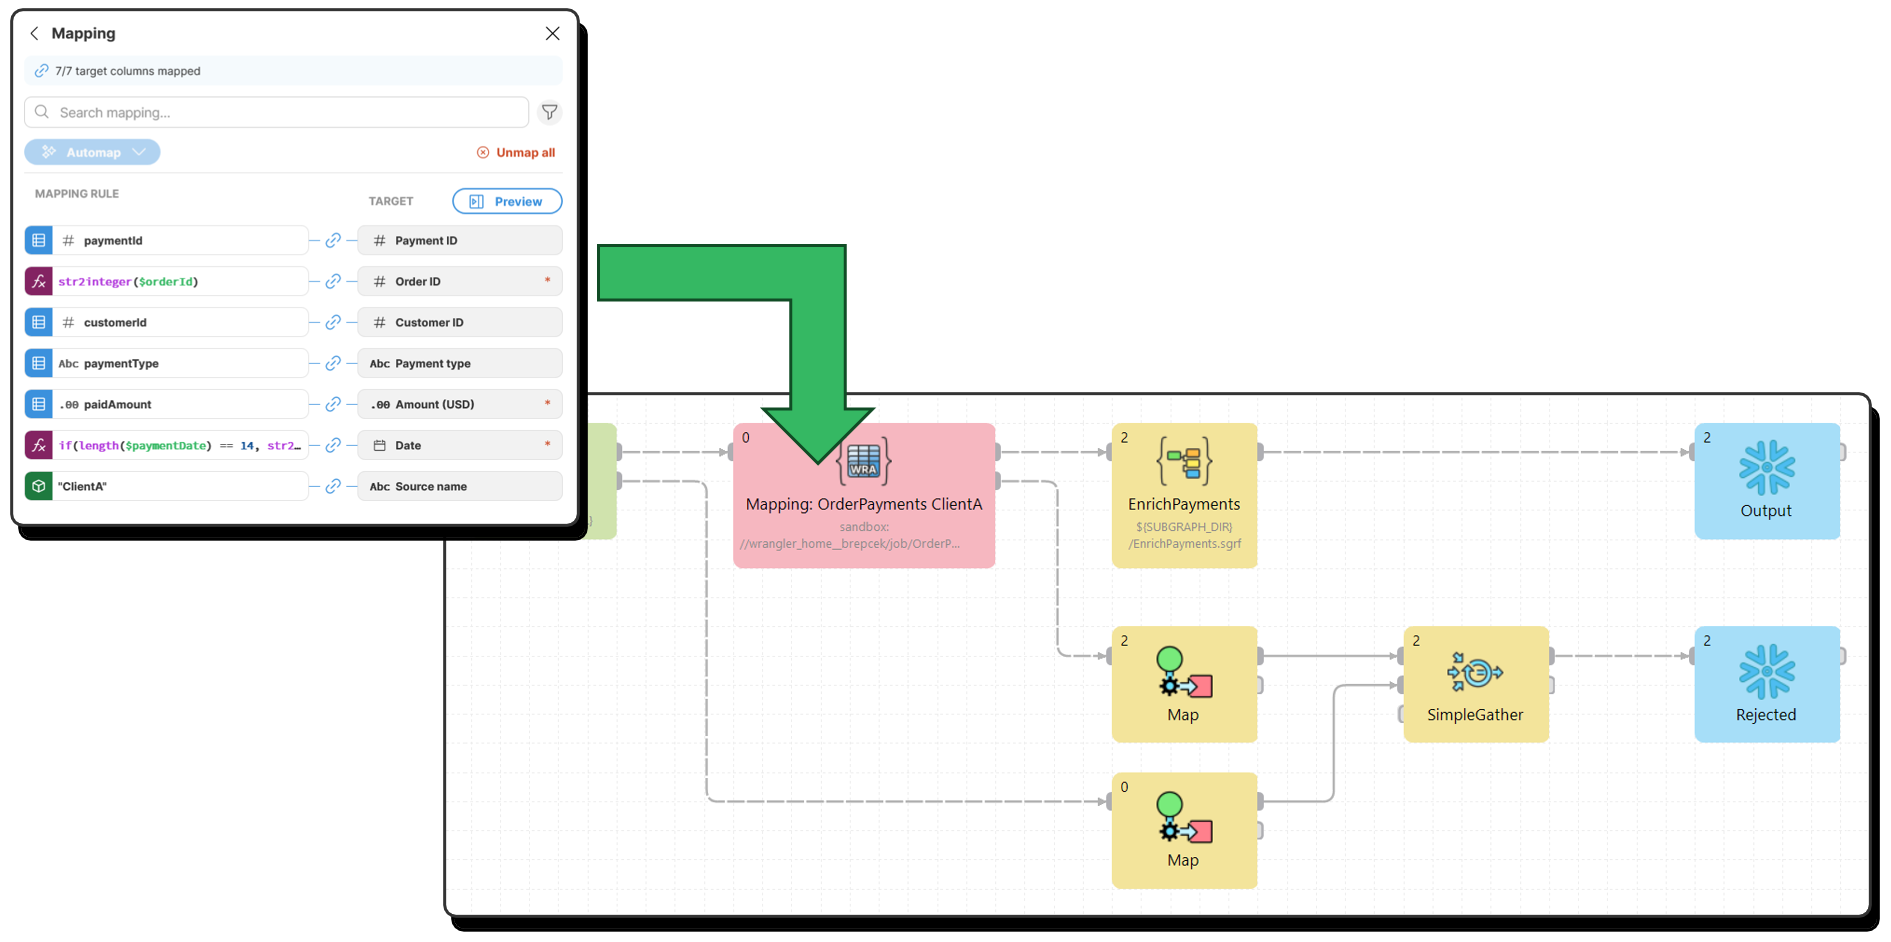The height and width of the screenshot is (942, 1891).
Task: Select the constant icon beside "ClientA"
Action: 38,486
